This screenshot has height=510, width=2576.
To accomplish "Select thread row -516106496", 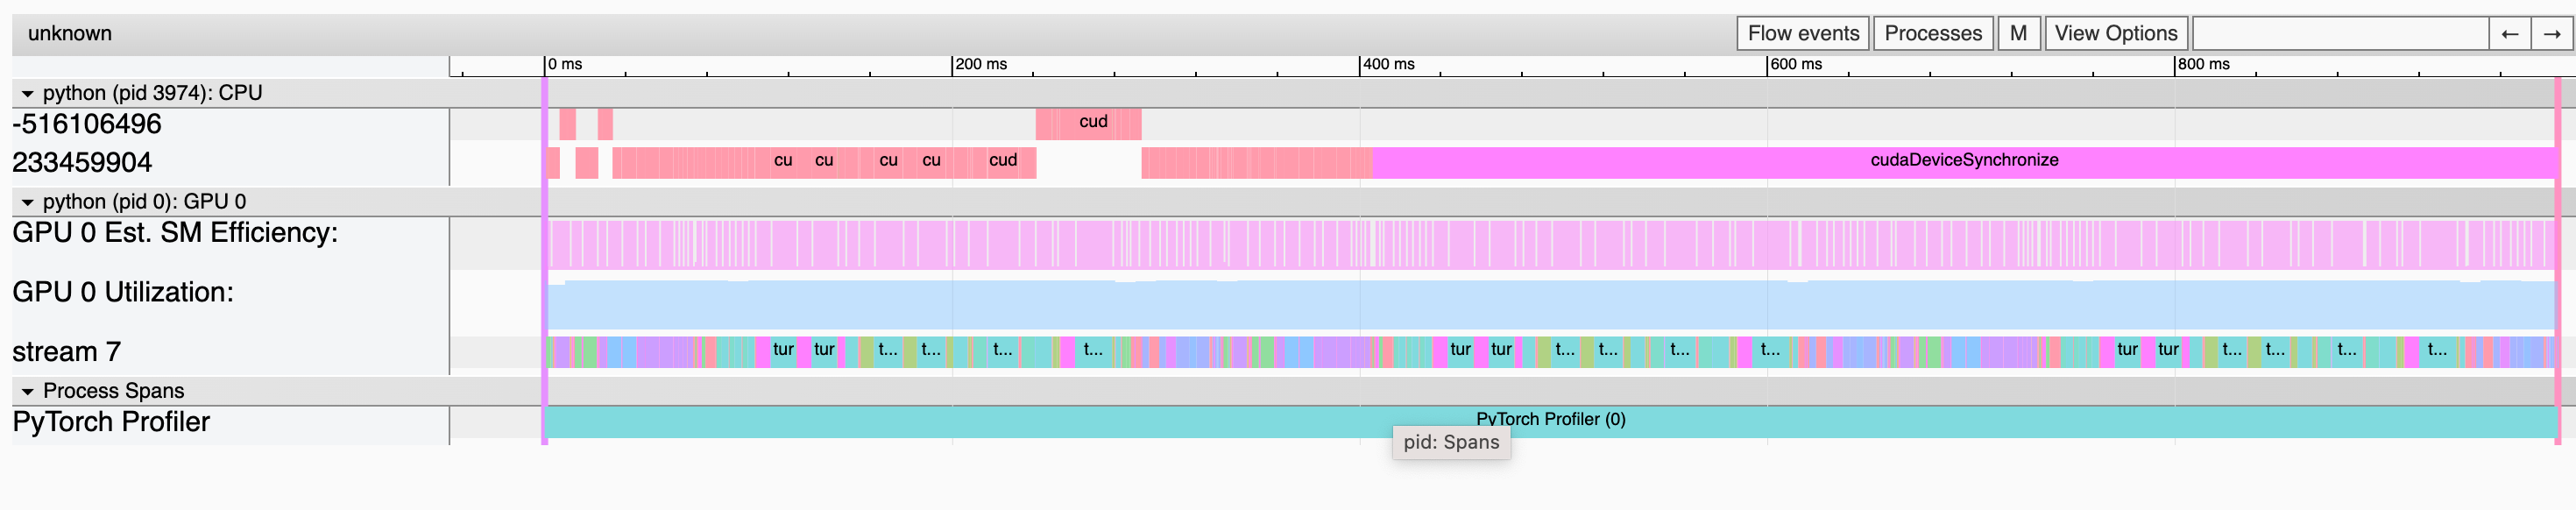I will click(x=87, y=124).
